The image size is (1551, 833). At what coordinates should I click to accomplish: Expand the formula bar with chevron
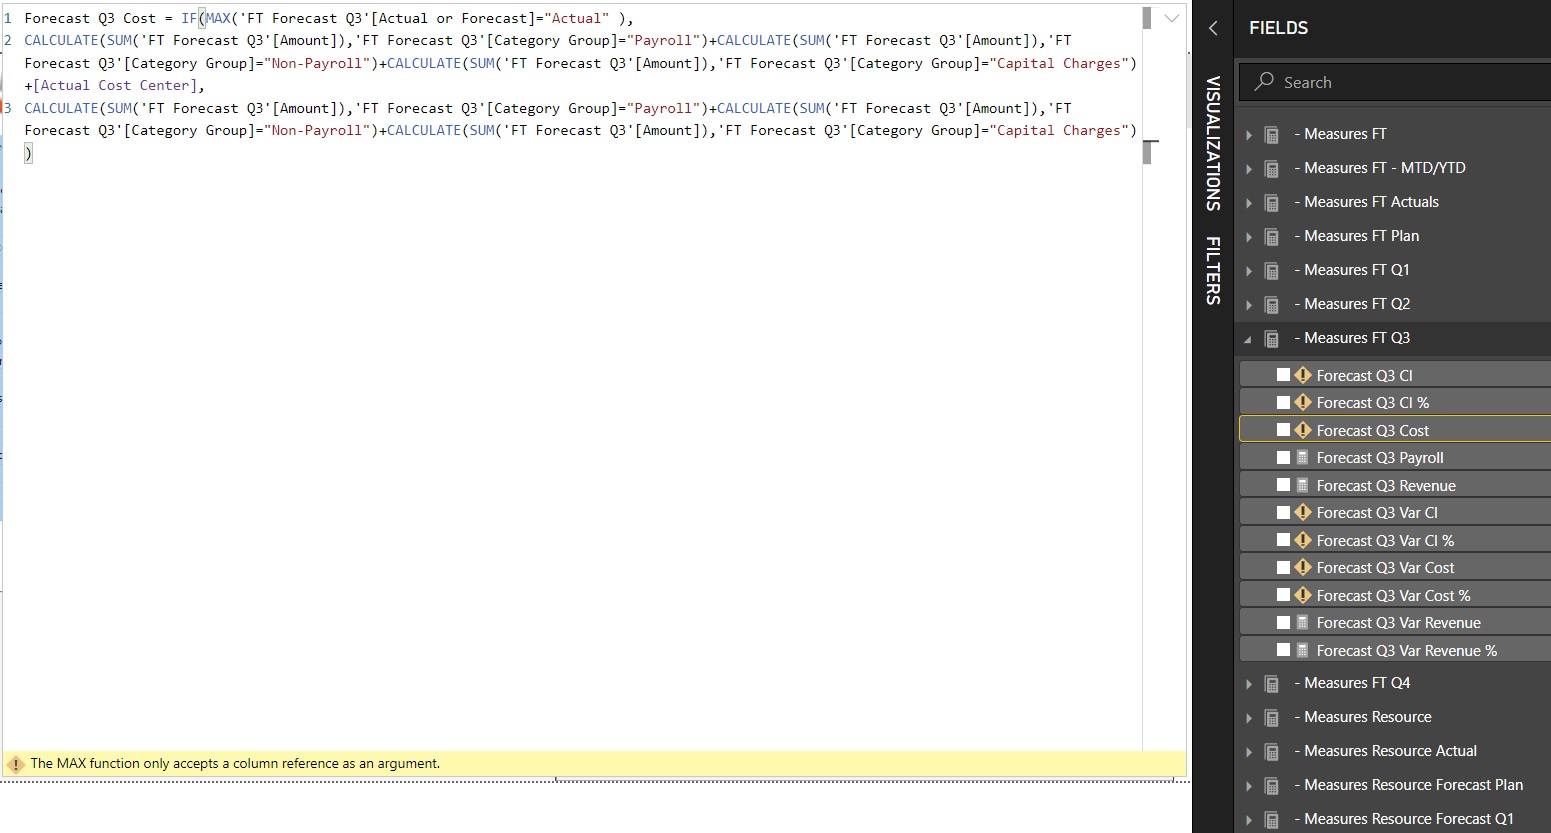pos(1172,18)
